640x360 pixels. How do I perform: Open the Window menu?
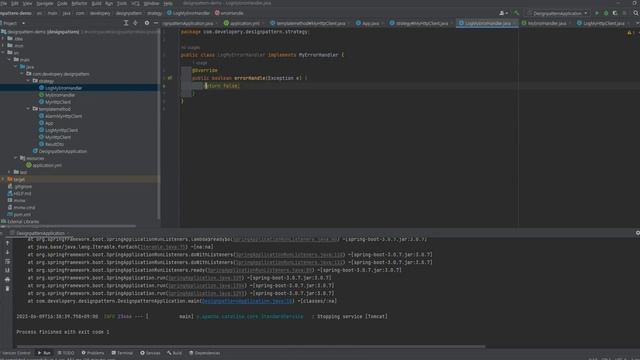pos(151,3)
